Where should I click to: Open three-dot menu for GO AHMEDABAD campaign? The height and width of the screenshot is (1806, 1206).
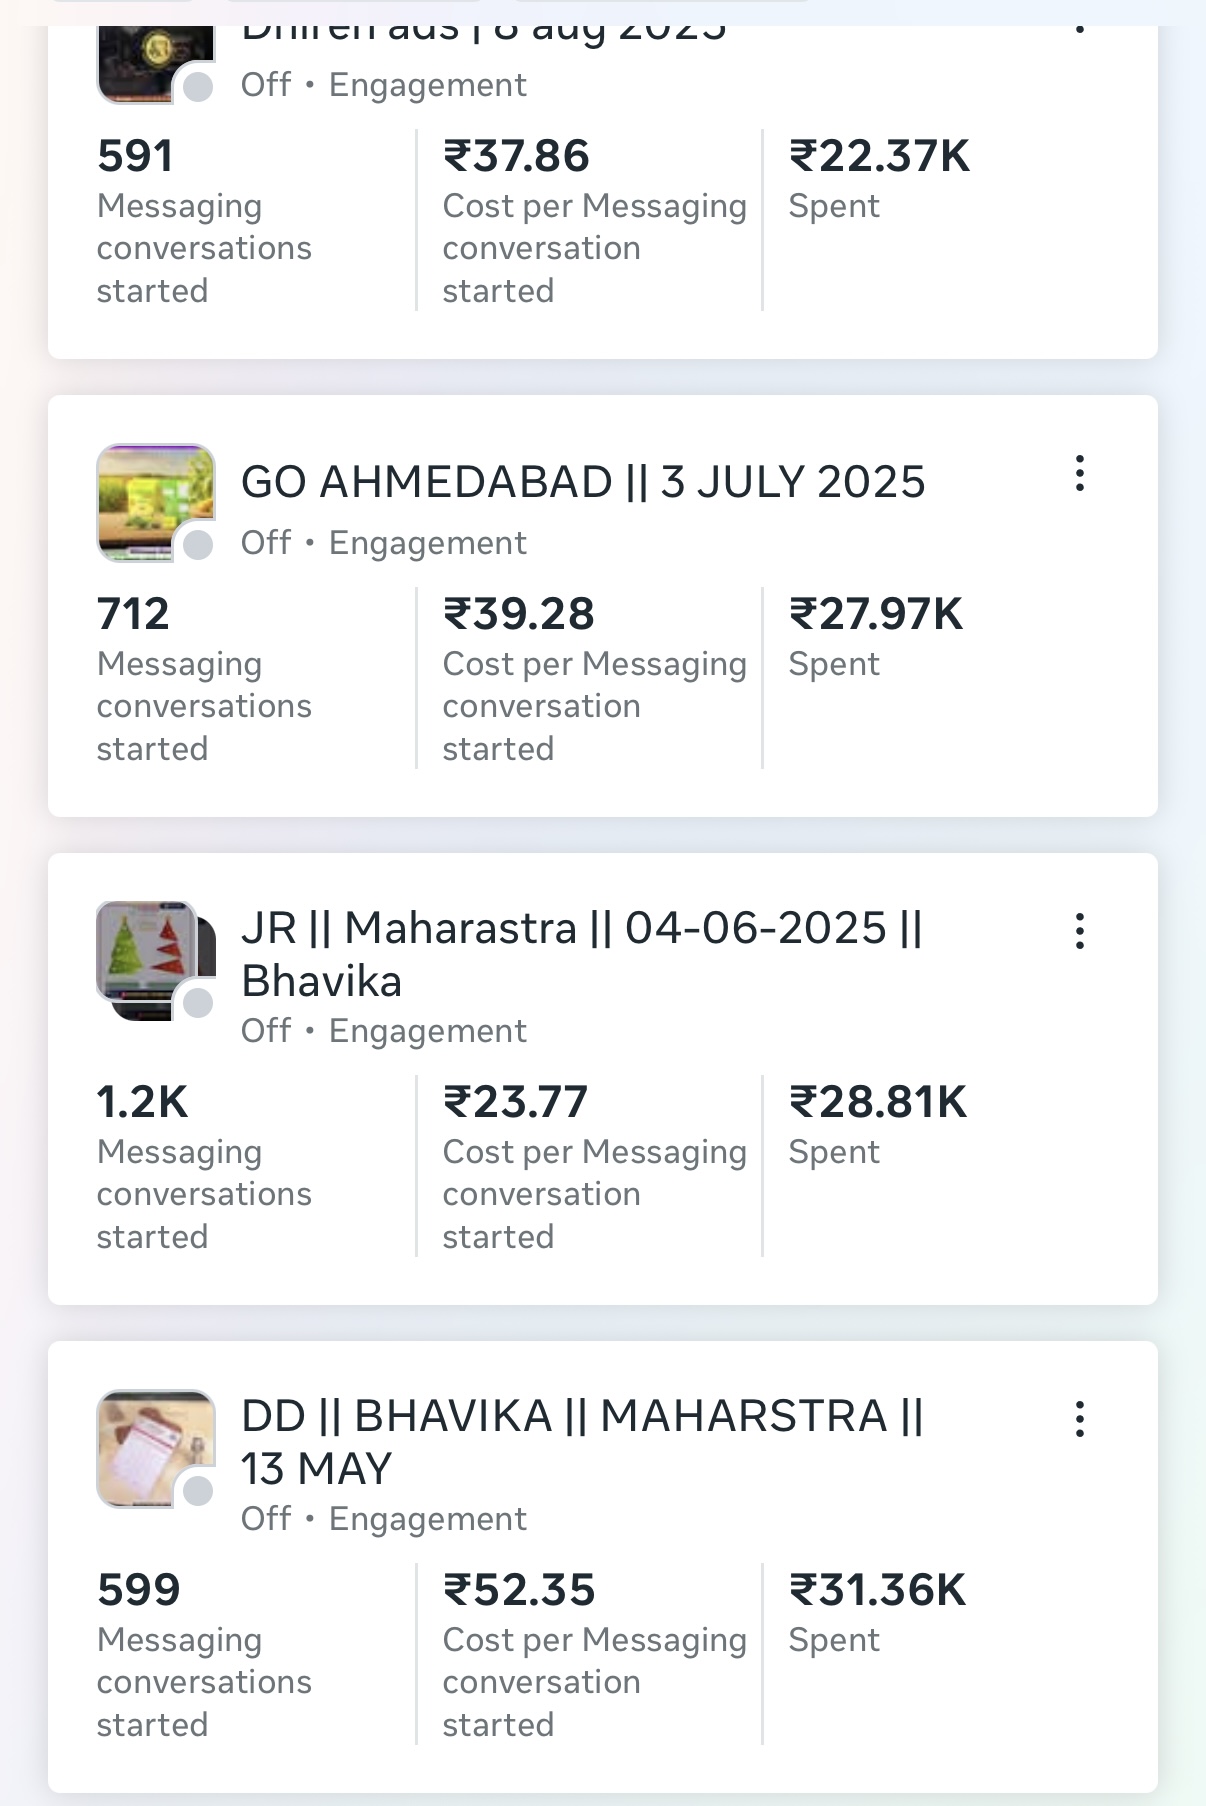[1079, 474]
